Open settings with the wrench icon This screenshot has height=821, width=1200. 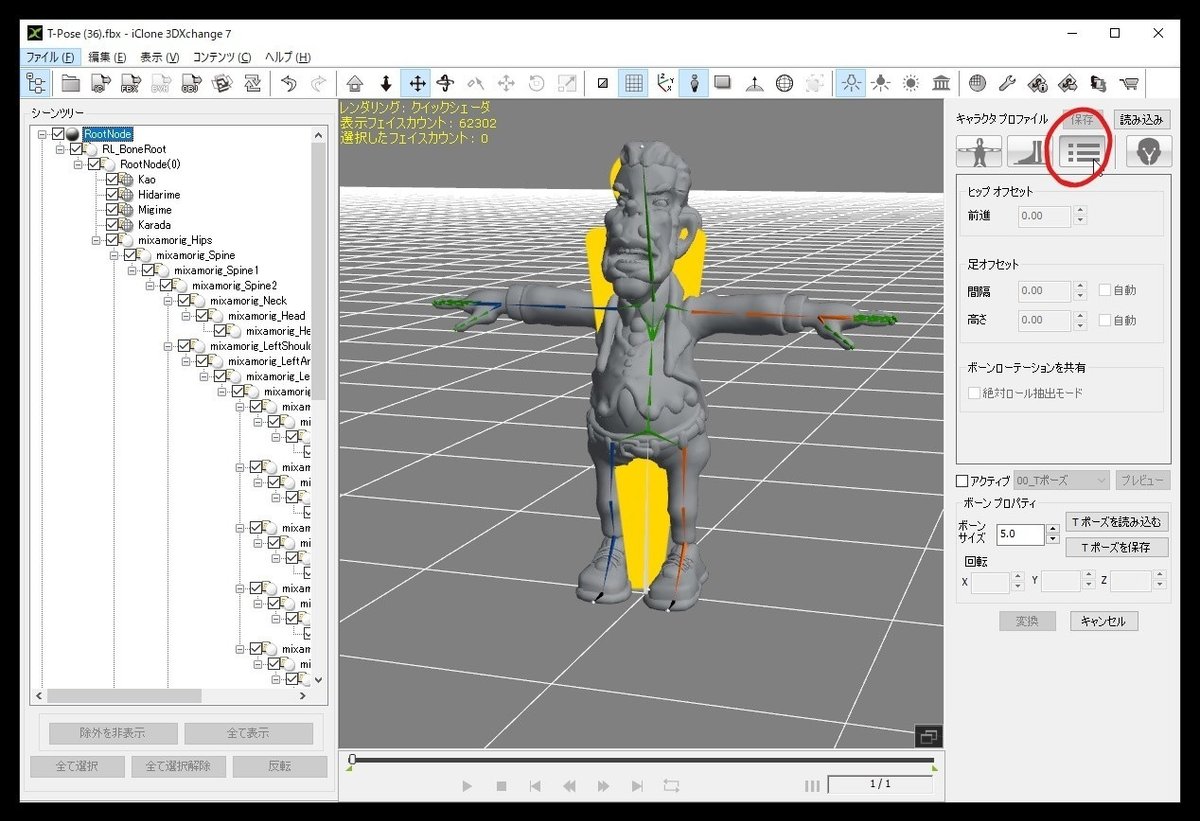click(x=1007, y=83)
